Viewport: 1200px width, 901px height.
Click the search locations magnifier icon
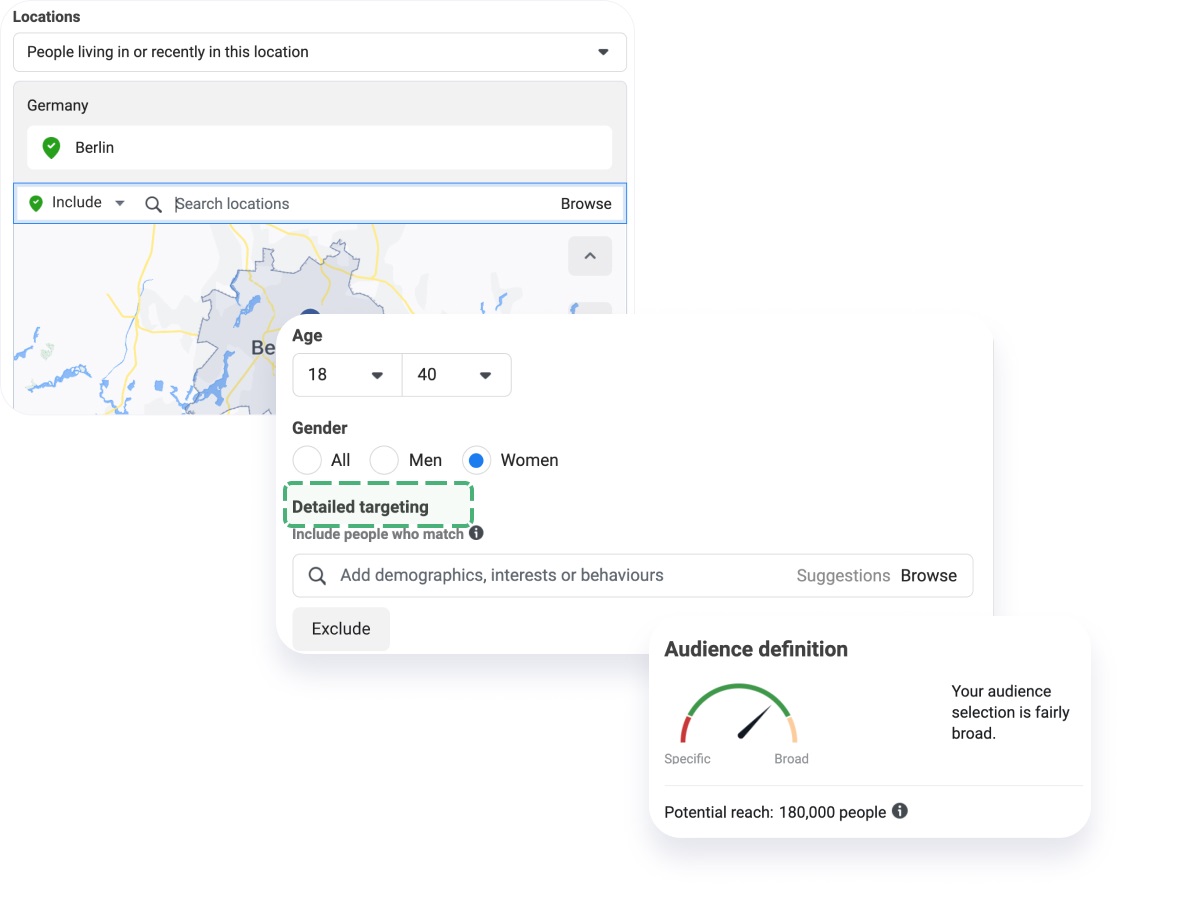coord(153,204)
